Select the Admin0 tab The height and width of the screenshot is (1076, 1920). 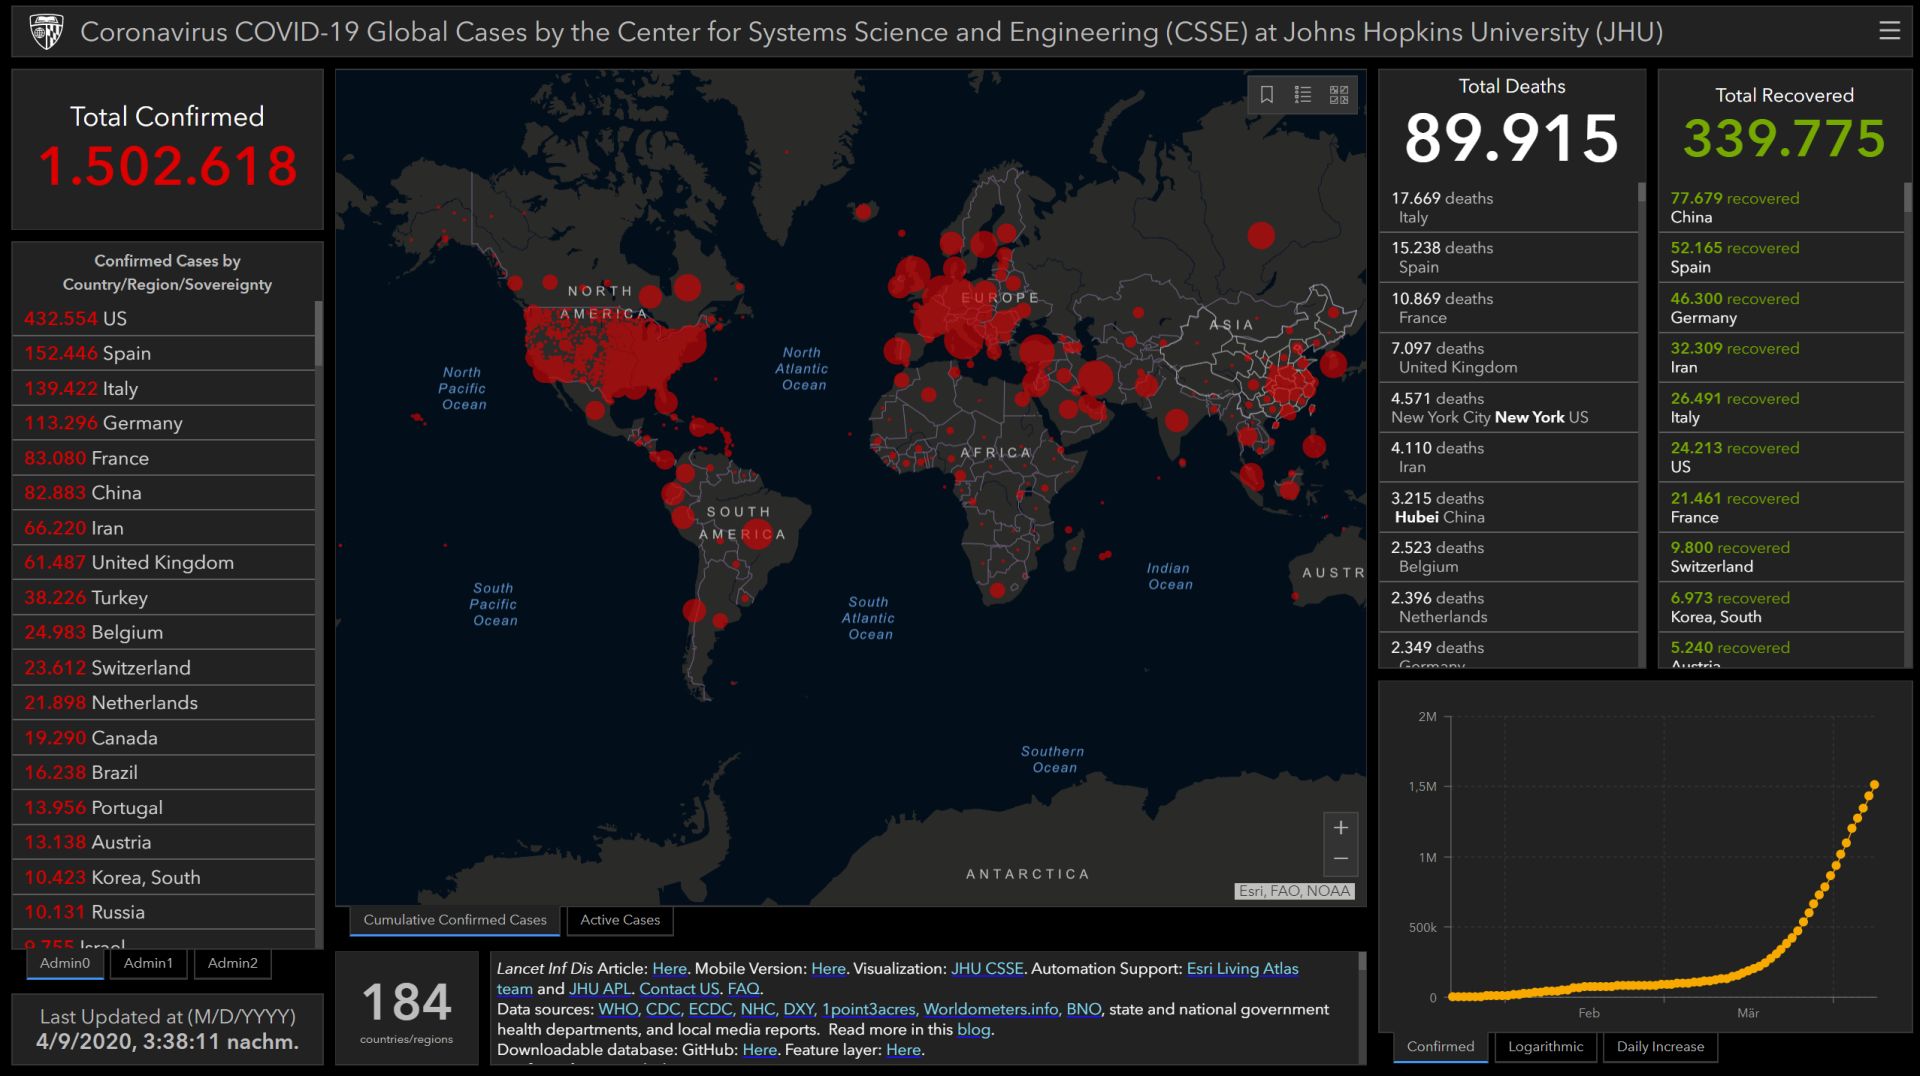click(x=65, y=963)
